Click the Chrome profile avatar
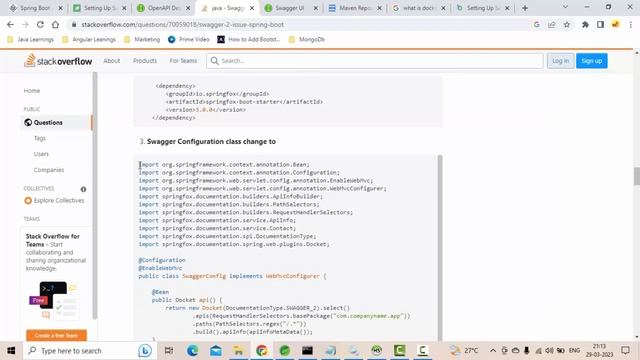Viewport: 640px width, 360px height. coord(615,25)
